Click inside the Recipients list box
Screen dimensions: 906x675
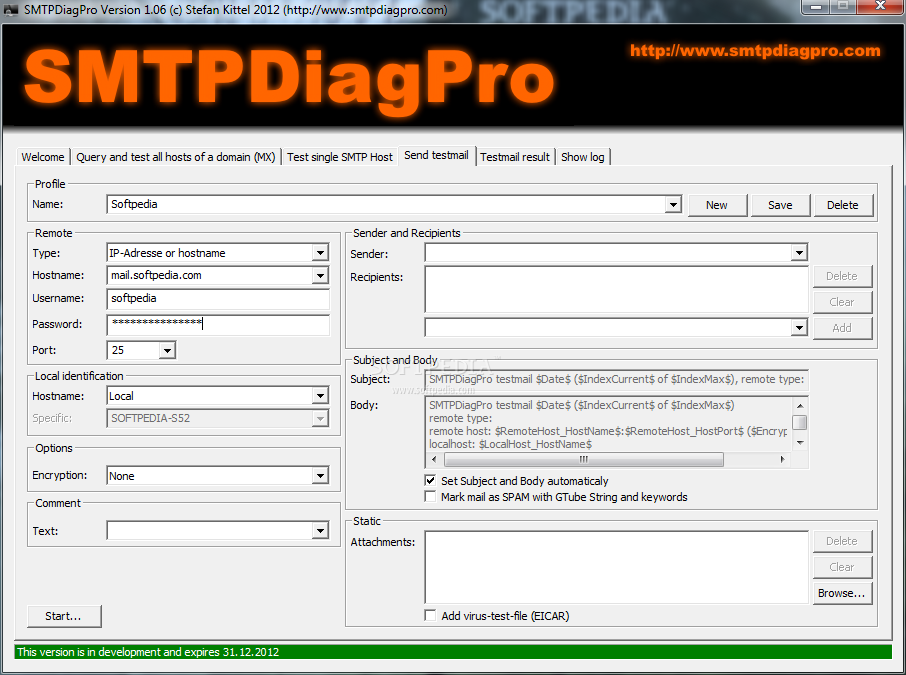pos(616,289)
